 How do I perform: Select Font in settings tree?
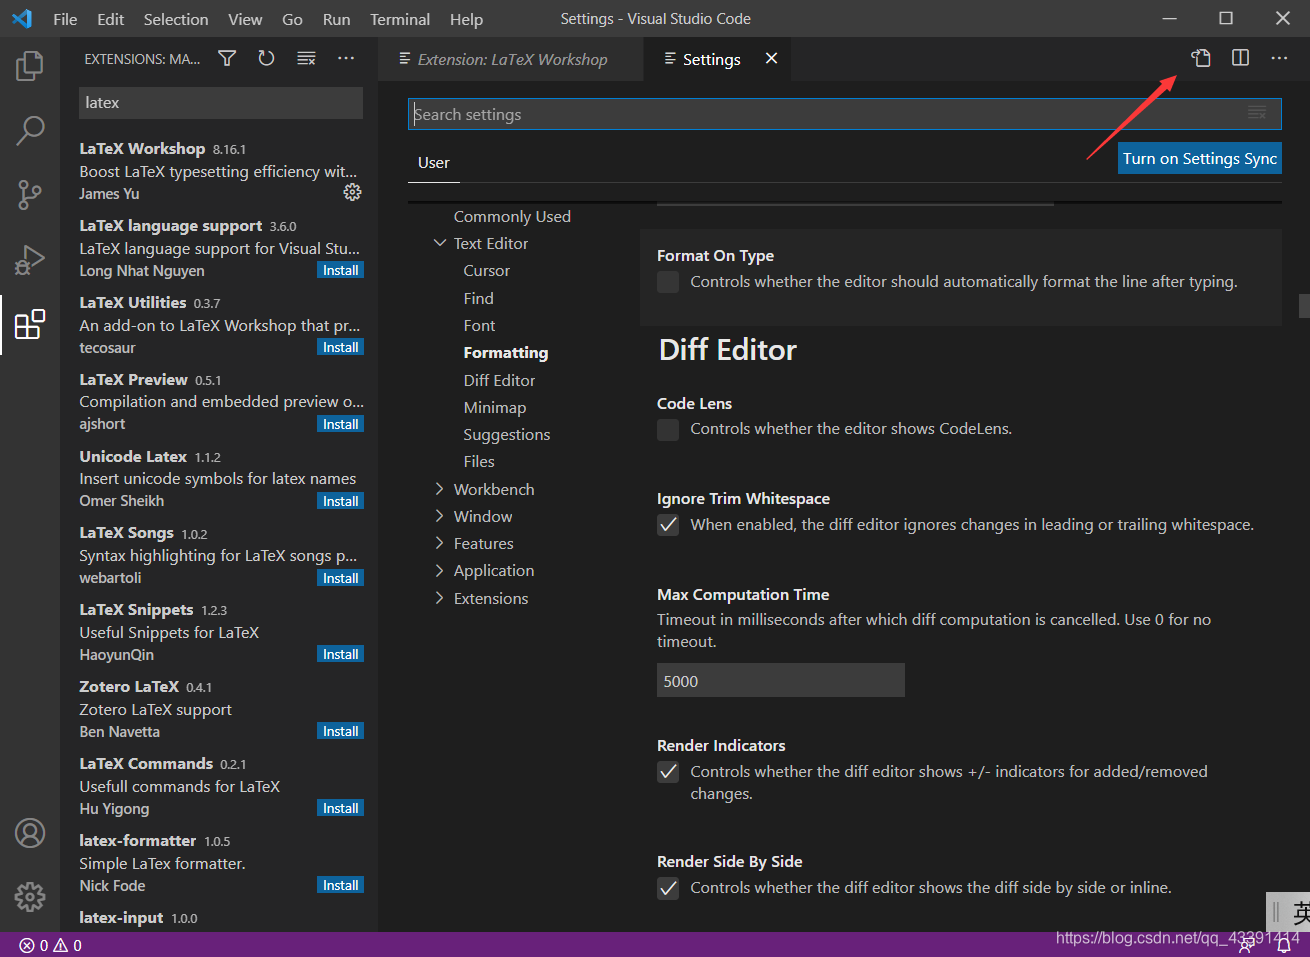point(479,325)
